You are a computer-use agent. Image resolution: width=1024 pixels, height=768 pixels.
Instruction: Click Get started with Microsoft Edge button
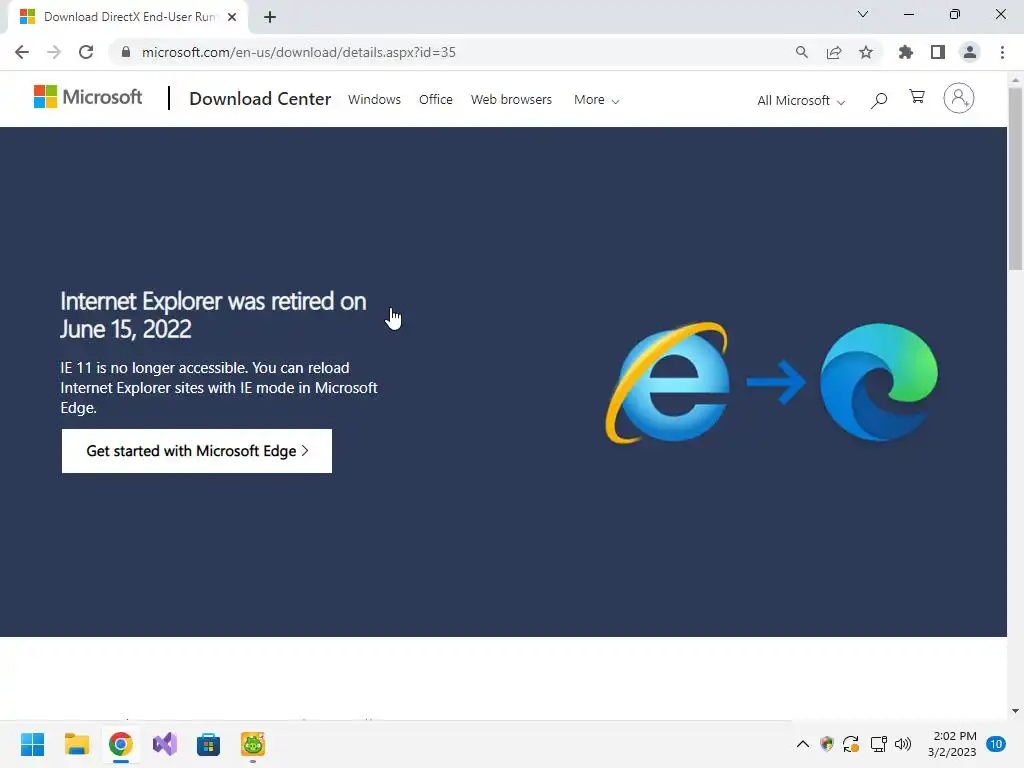point(197,451)
